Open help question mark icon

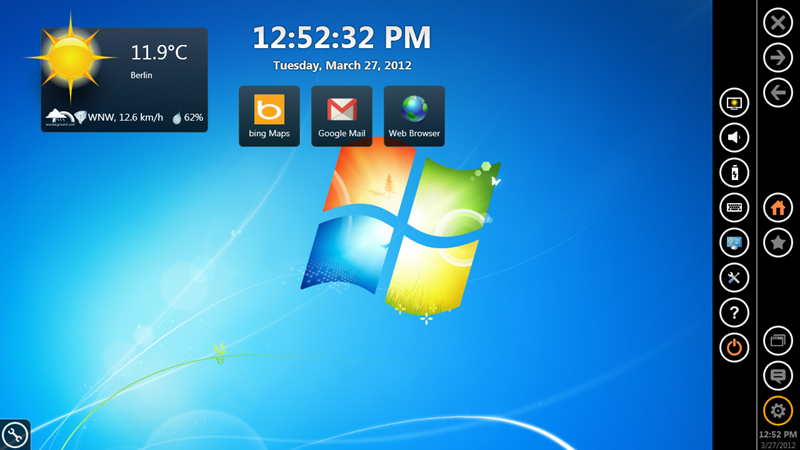(x=734, y=312)
